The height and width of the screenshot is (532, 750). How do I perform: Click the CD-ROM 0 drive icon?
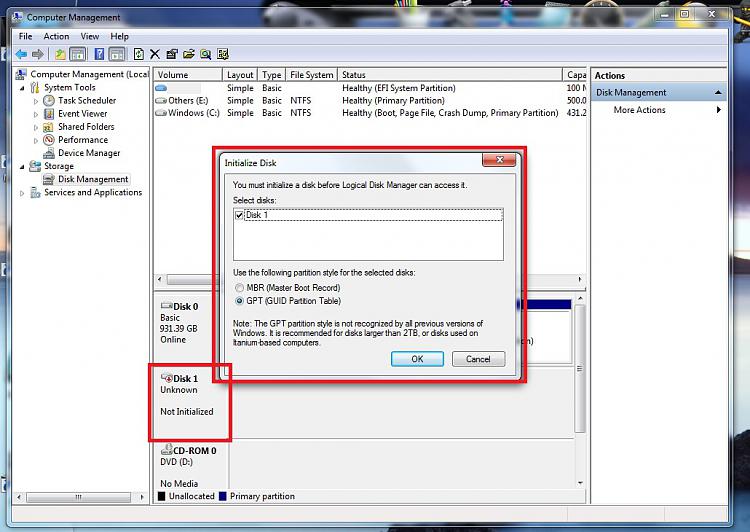[166, 450]
